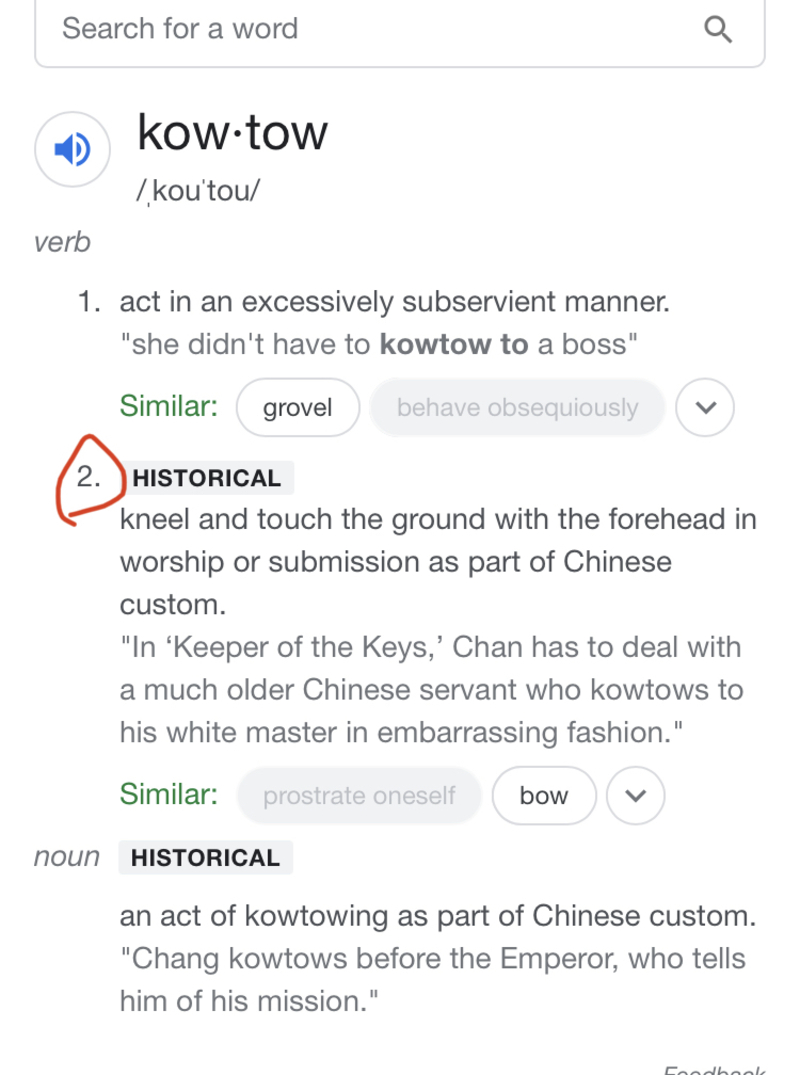Click the verb part-of-speech label
800x1075 pixels.
point(62,242)
